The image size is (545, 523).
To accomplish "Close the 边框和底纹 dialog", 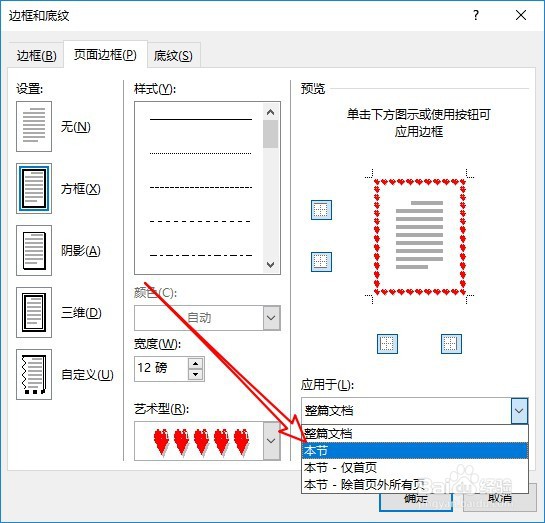I will (x=521, y=15).
